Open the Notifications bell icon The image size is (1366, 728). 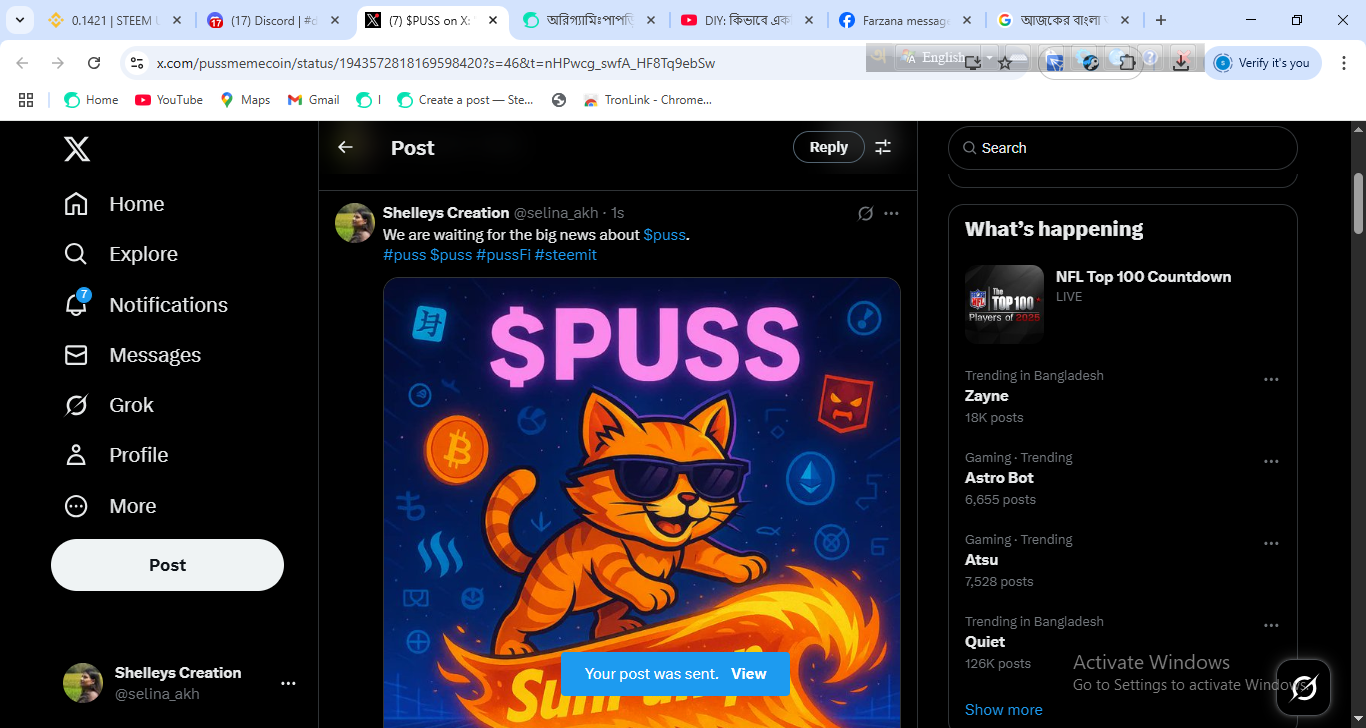[x=76, y=304]
